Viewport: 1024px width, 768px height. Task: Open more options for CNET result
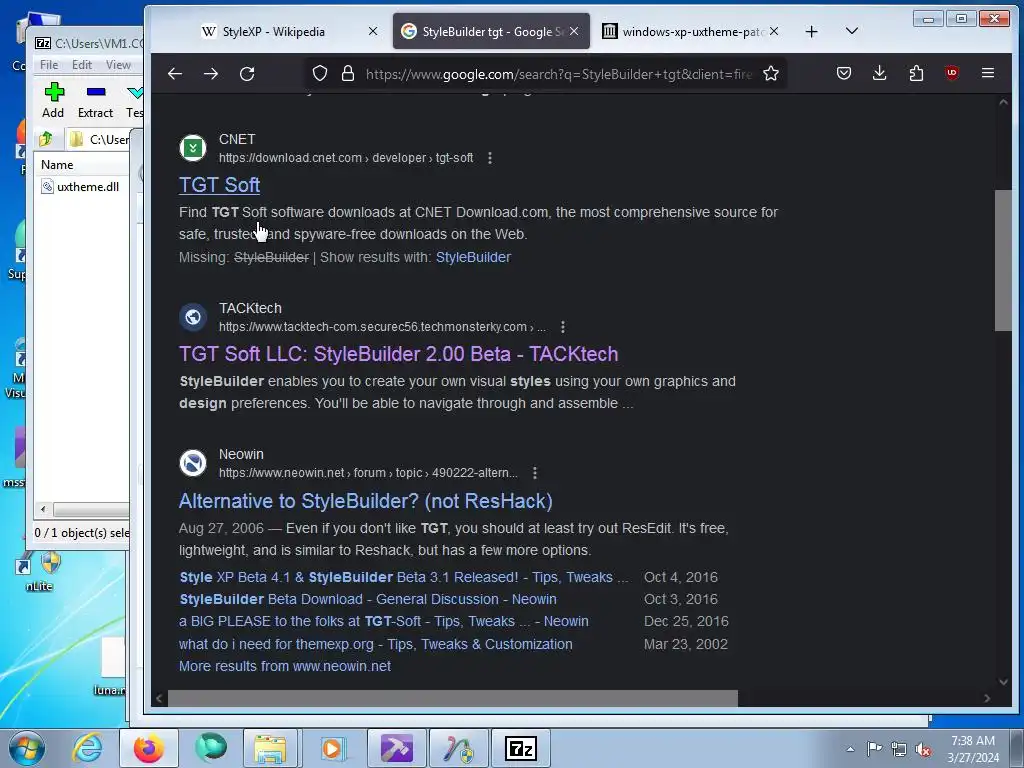[x=490, y=158]
